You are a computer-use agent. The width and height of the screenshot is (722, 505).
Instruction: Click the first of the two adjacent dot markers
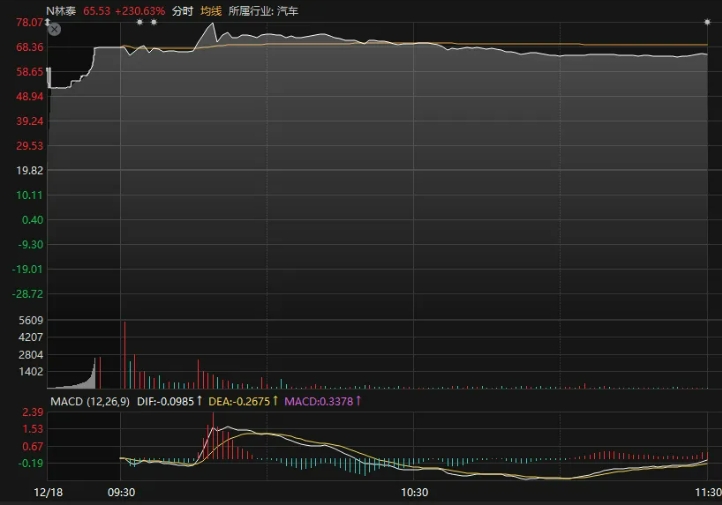tap(140, 22)
